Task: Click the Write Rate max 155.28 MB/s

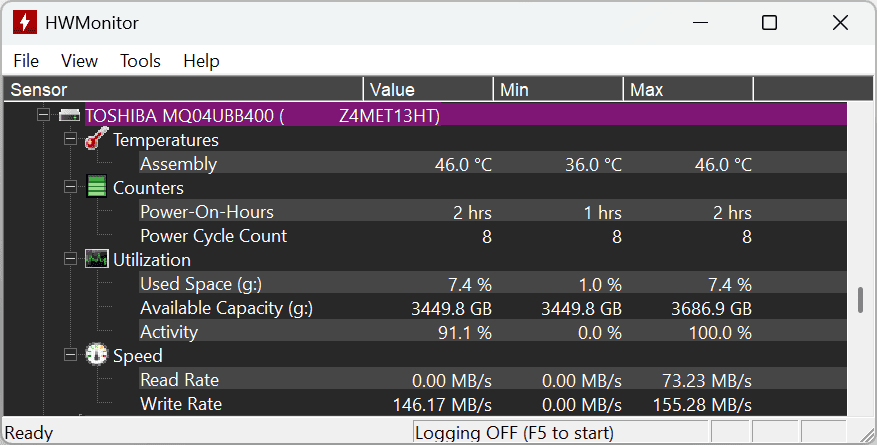Action: pyautogui.click(x=702, y=405)
